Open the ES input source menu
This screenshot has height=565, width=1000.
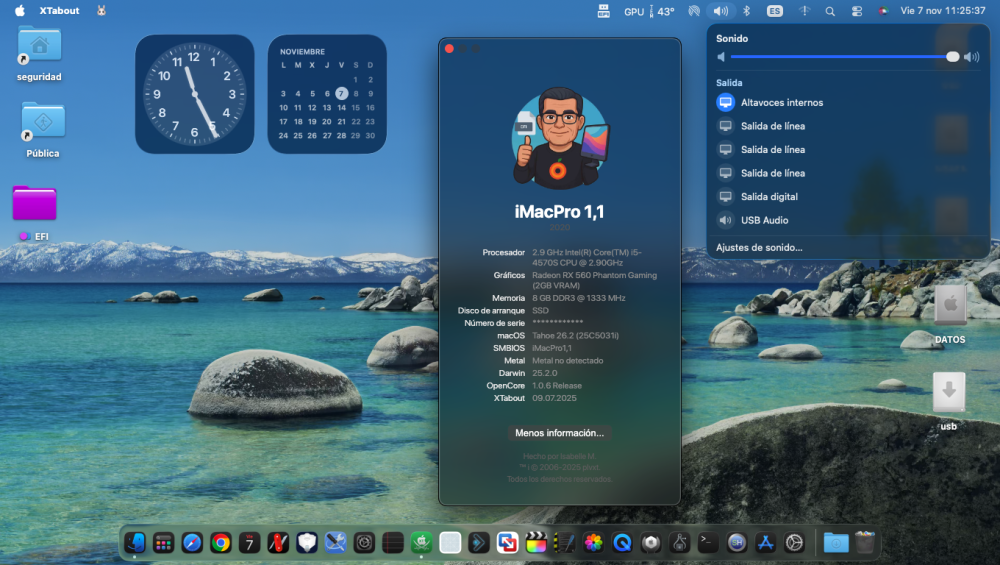coord(774,11)
